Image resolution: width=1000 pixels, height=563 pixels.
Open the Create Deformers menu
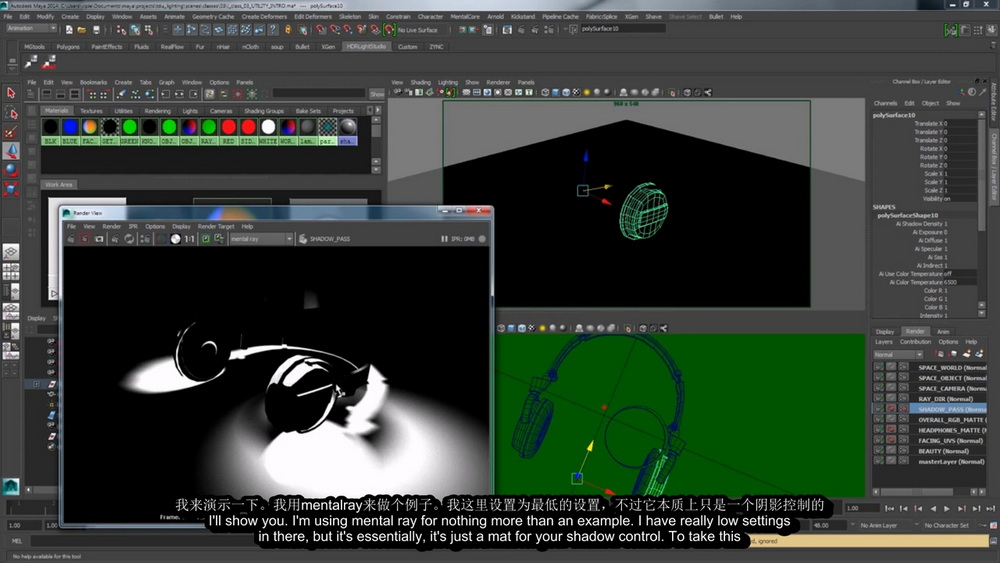pyautogui.click(x=264, y=17)
